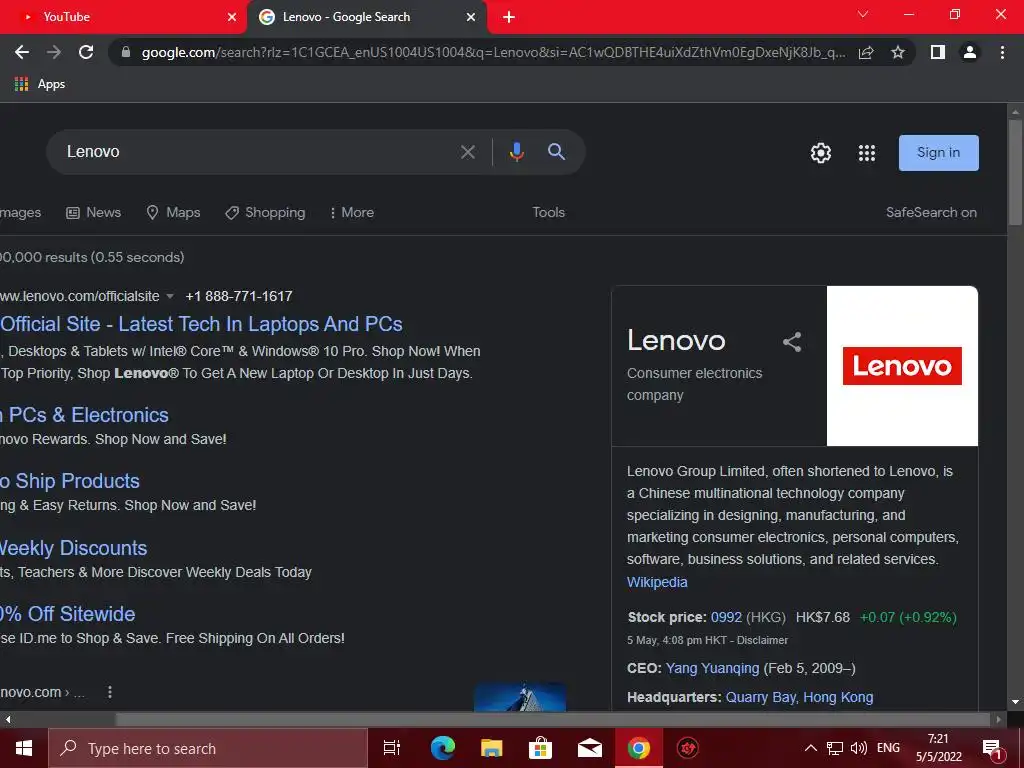
Task: Select the Lenovo - Google Search tab
Action: point(366,17)
